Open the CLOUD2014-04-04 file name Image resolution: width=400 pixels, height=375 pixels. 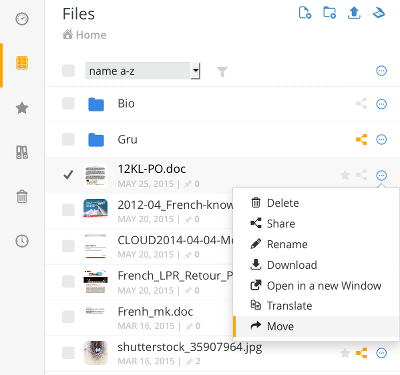[x=175, y=240]
